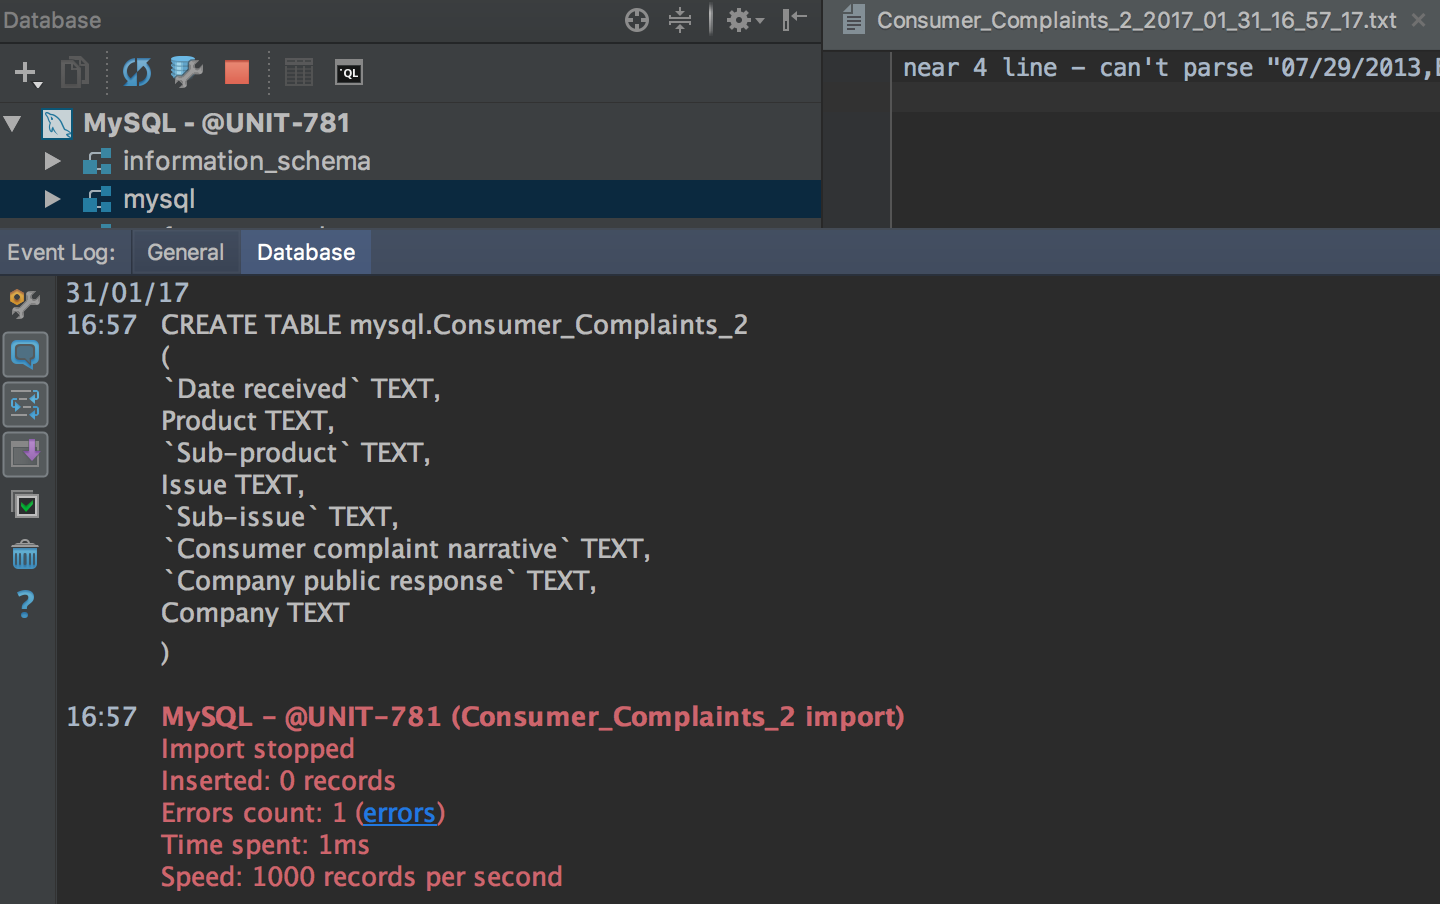1440x904 pixels.
Task: Click the `Date received` TEXT line
Action: [x=301, y=389]
